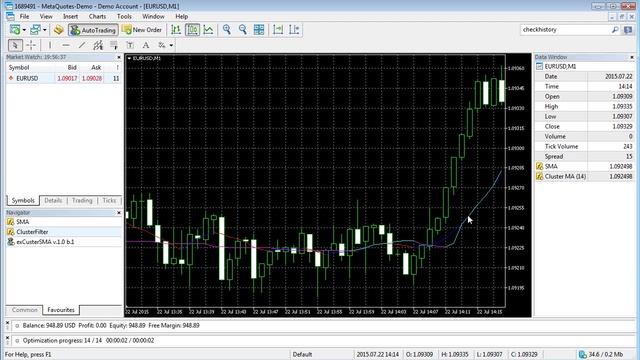Click the EURUSD,M1 chart title dropdown triangle
The image size is (640, 360).
coord(129,58)
